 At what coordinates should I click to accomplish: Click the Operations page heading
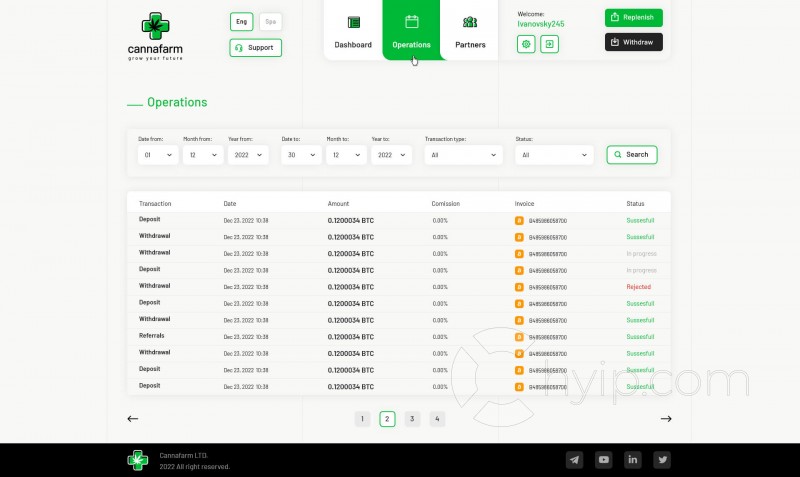(177, 102)
